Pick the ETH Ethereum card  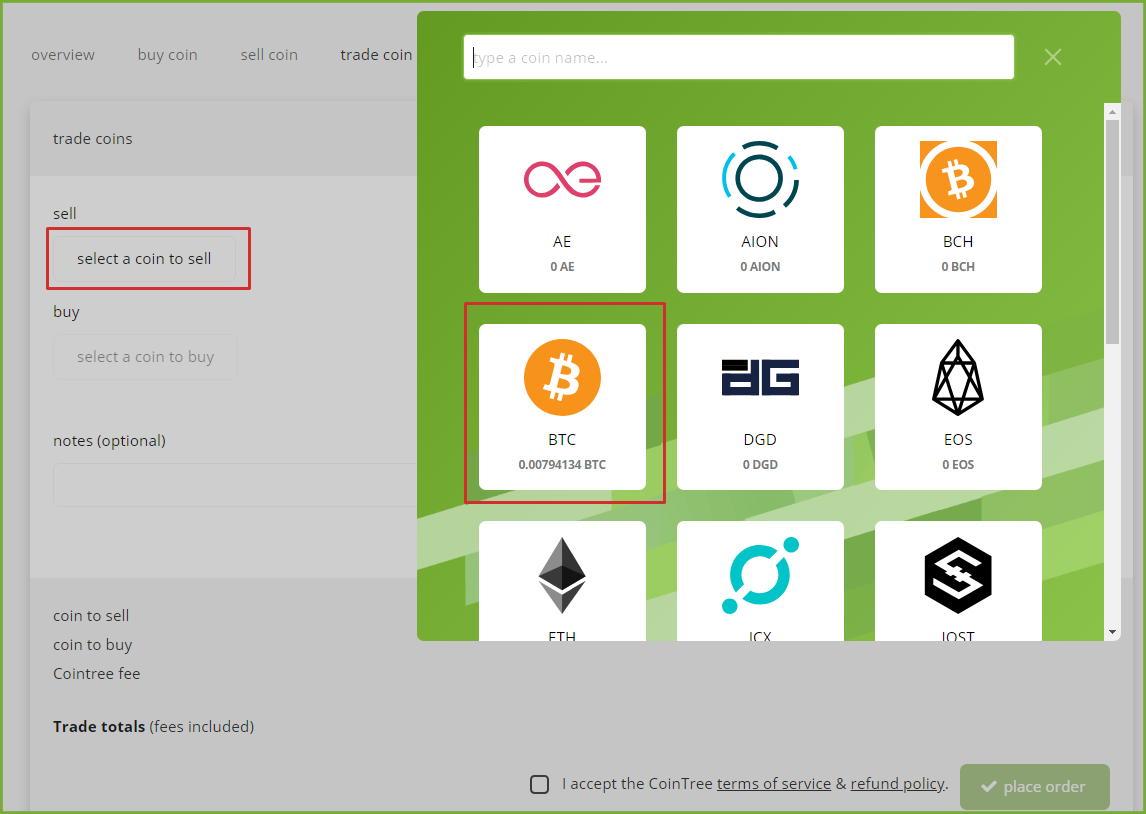562,581
